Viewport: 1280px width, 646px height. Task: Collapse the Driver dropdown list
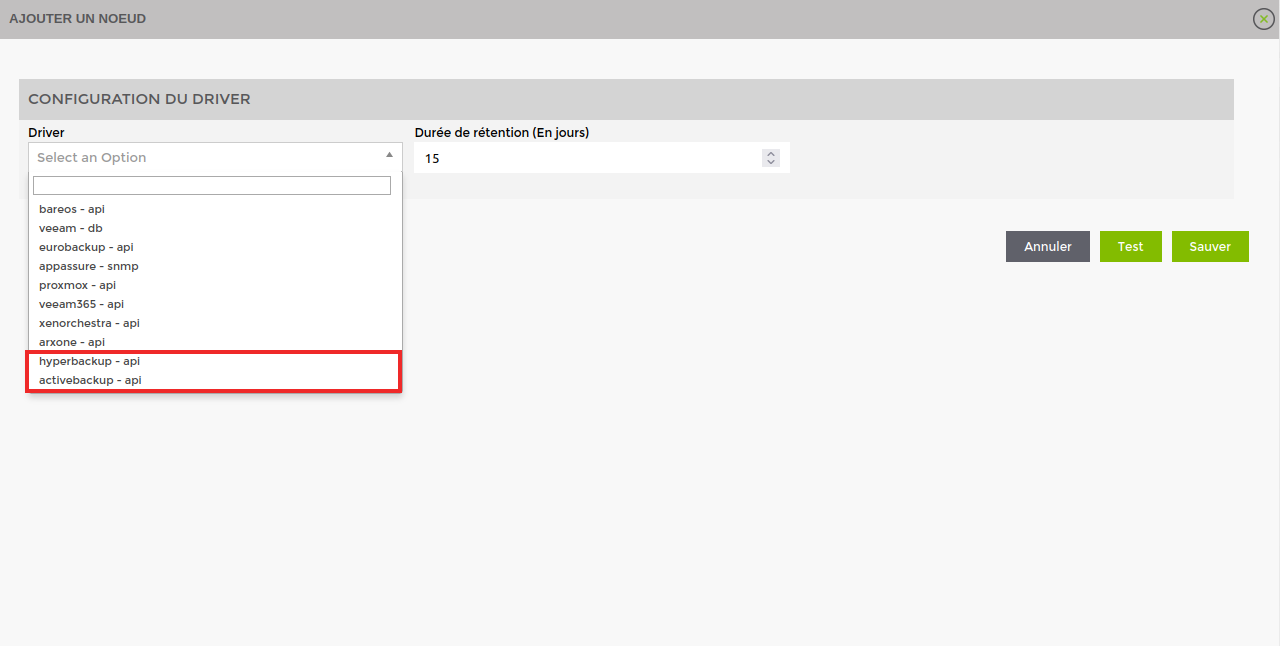click(389, 156)
